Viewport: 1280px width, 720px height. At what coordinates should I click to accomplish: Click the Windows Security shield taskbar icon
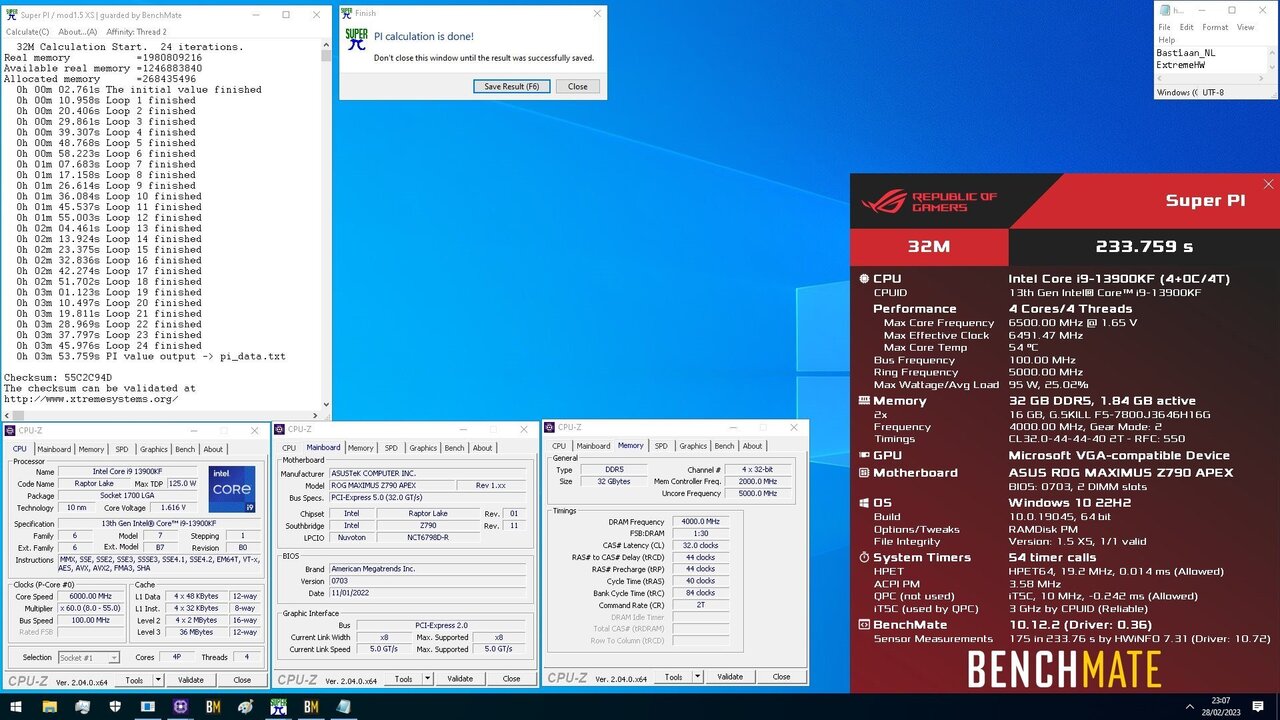coord(116,707)
